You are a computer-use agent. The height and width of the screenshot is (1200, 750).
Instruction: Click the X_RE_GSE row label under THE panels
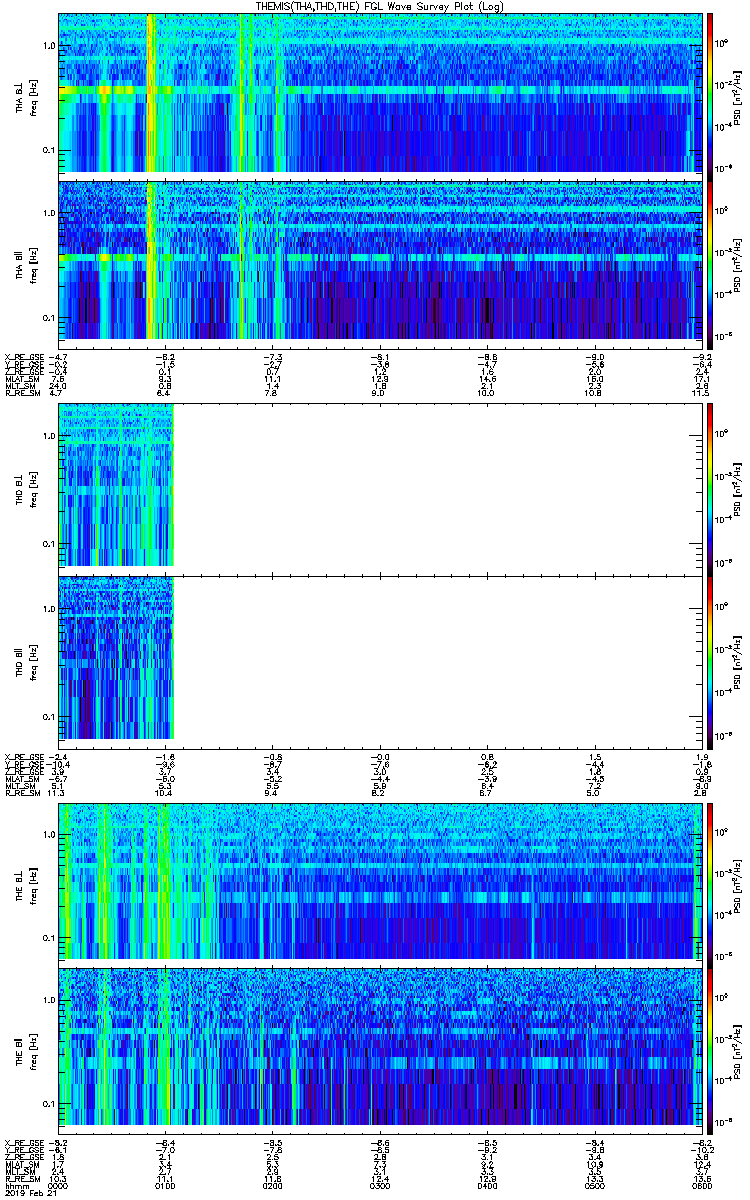tap(24, 1142)
